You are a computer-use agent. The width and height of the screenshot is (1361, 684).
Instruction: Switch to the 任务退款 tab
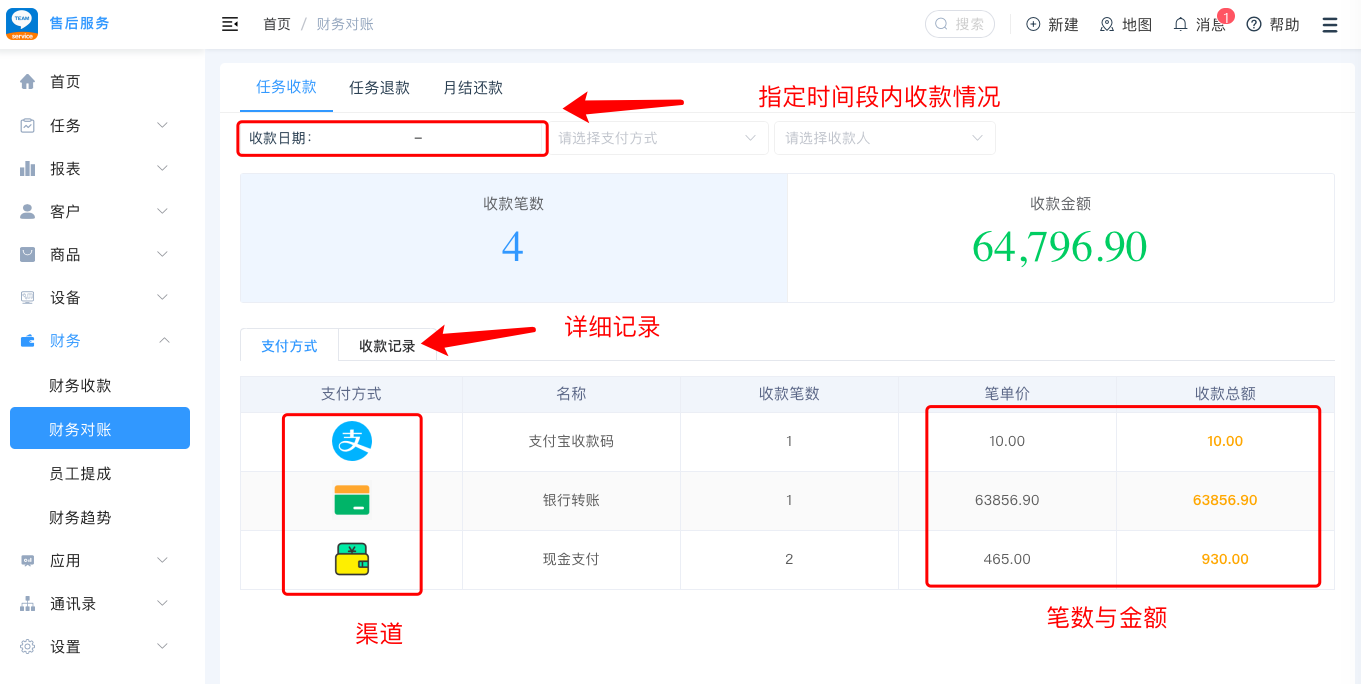[x=379, y=88]
